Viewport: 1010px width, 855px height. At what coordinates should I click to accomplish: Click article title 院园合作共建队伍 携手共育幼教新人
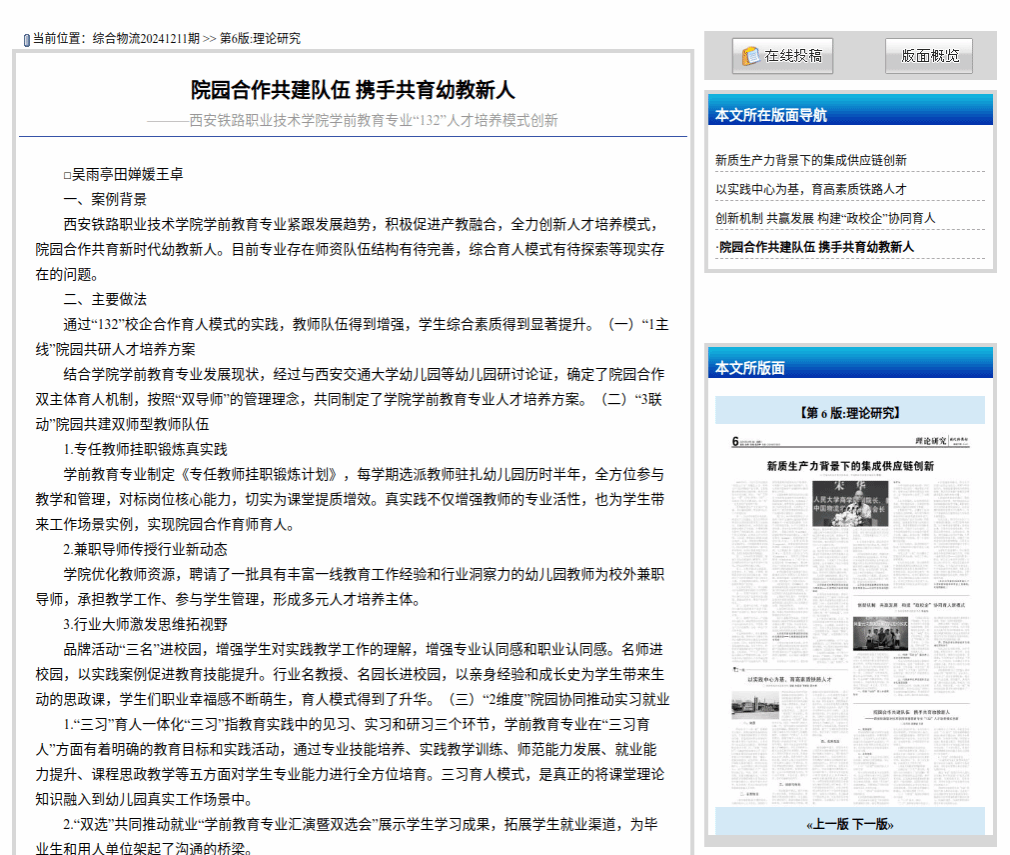353,90
